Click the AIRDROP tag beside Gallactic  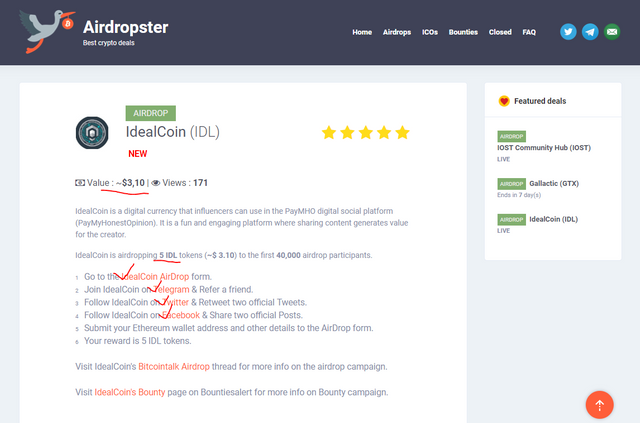(511, 184)
